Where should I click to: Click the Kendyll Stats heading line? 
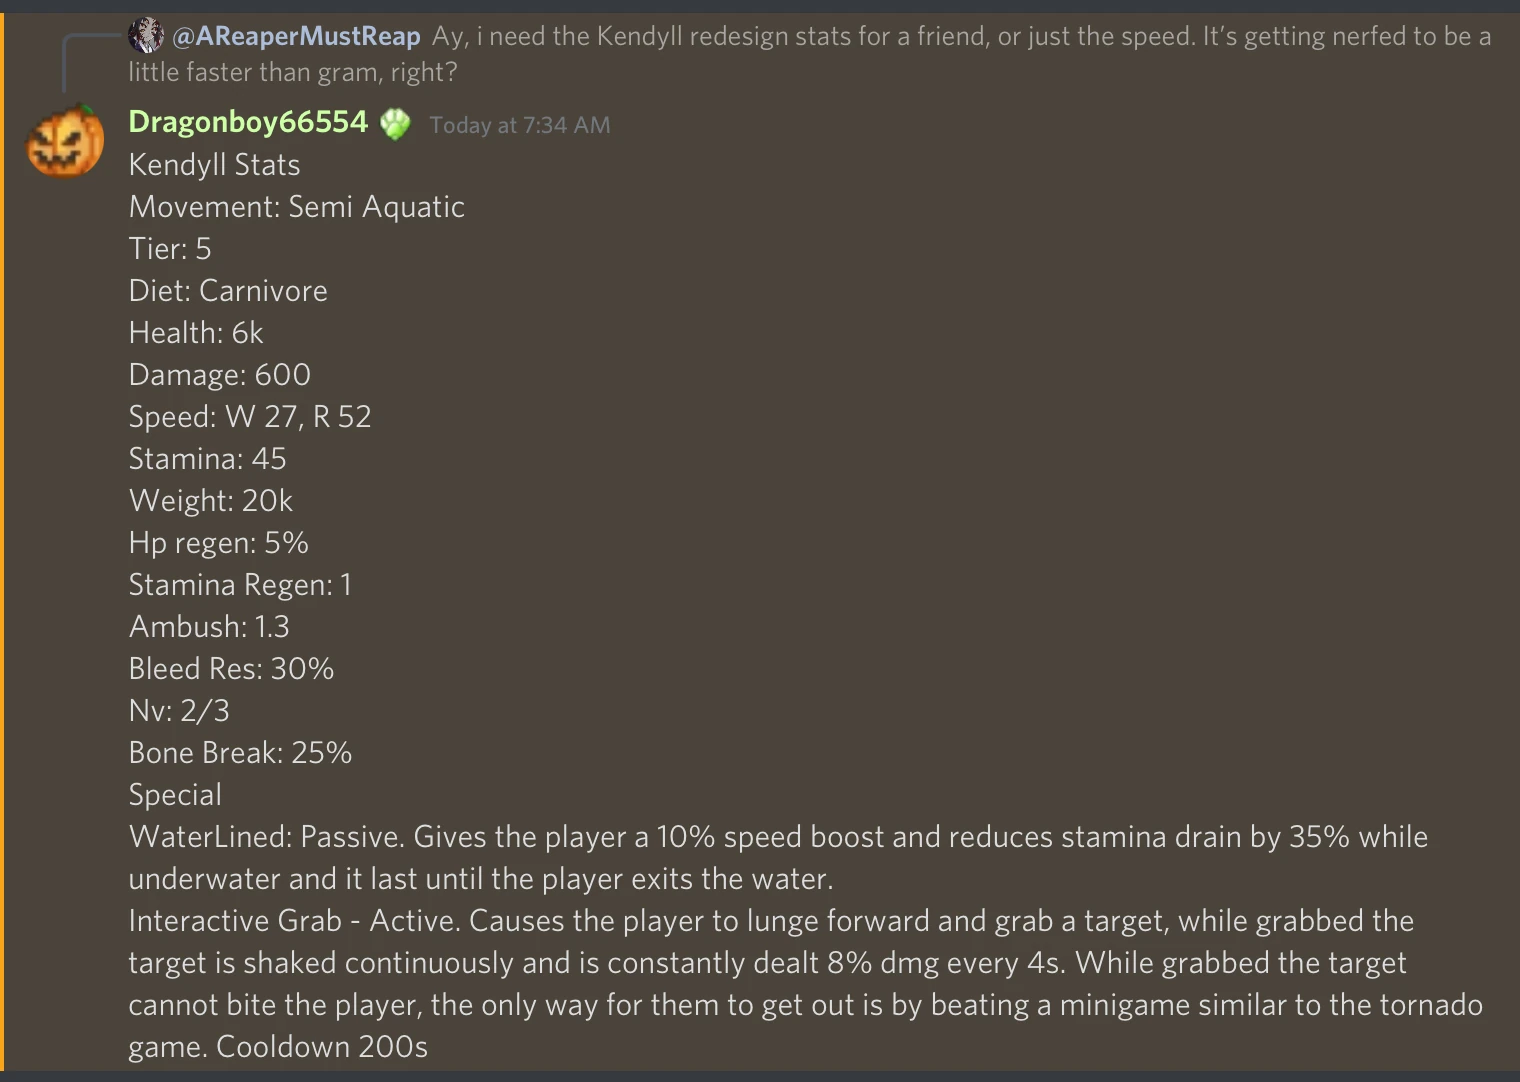(214, 164)
